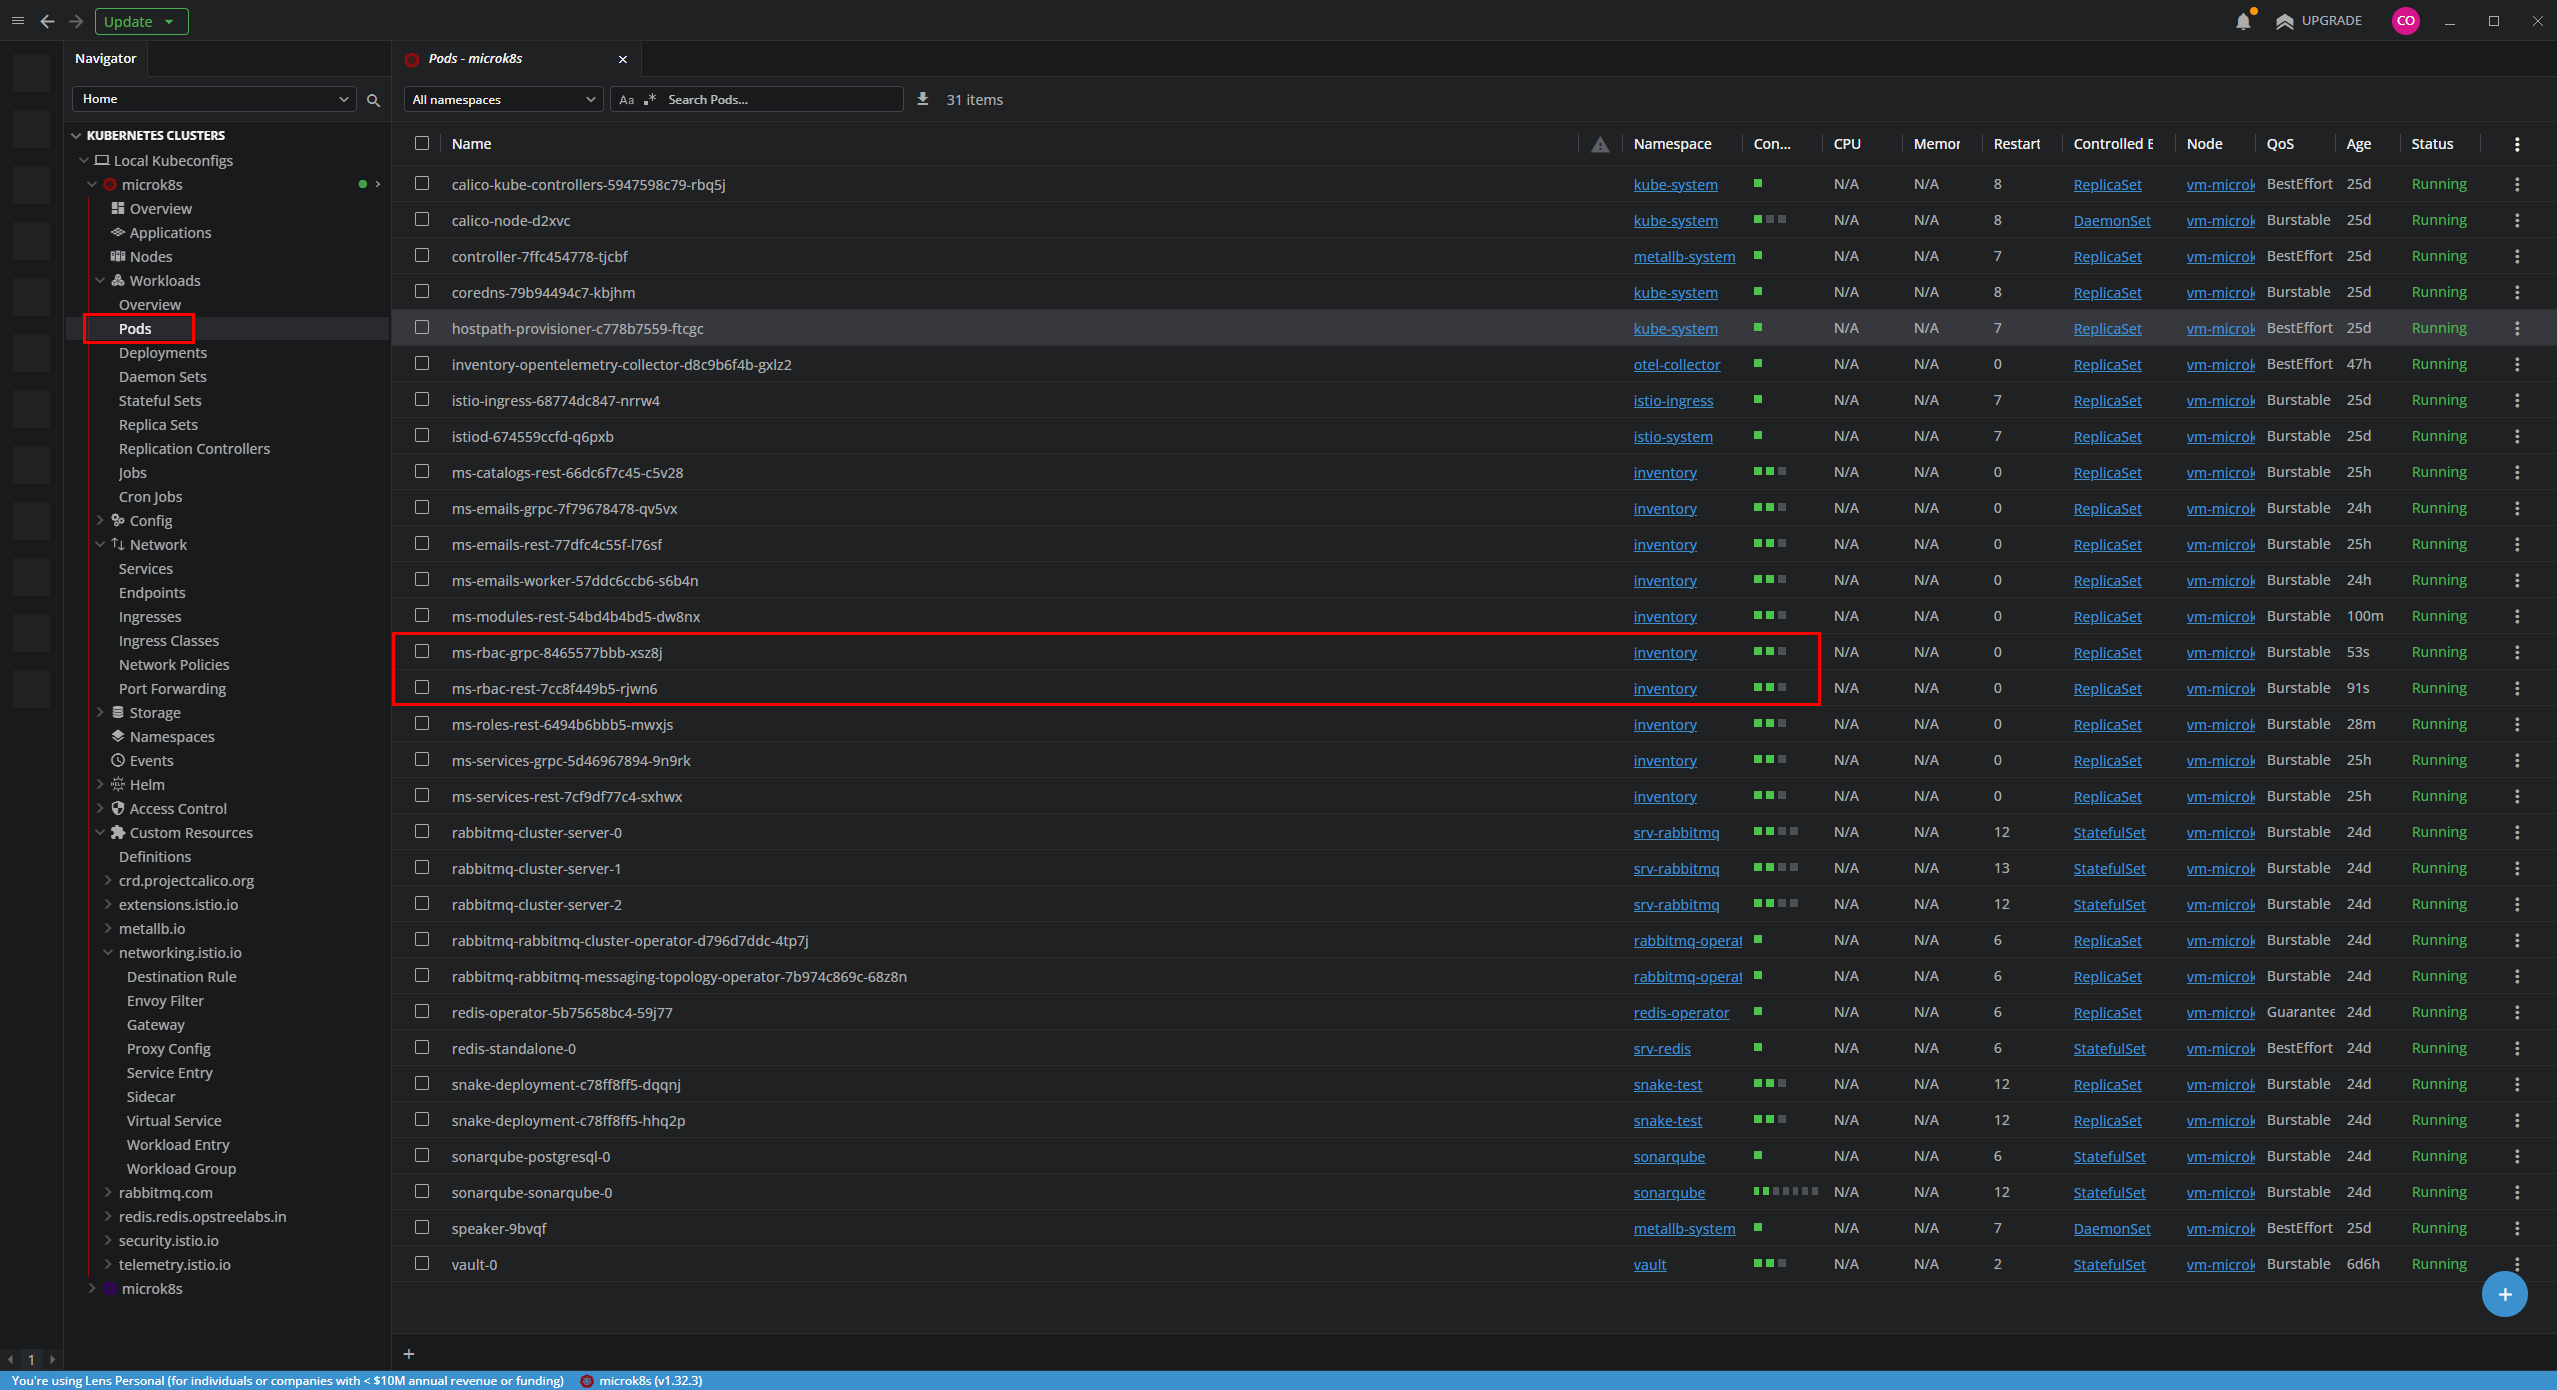Expand the Helm tree section
2557x1390 pixels.
click(x=100, y=784)
